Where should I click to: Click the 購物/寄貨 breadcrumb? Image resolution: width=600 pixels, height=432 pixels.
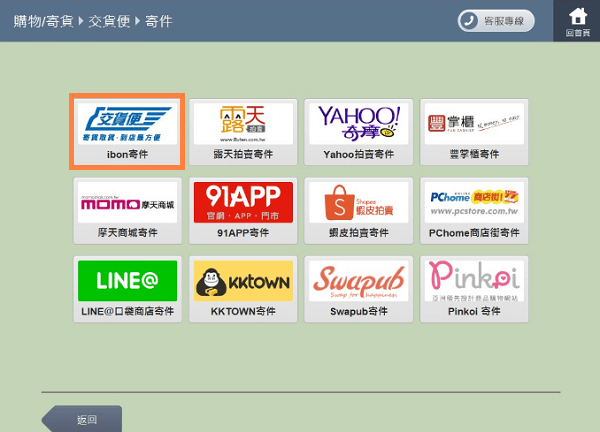pos(43,21)
